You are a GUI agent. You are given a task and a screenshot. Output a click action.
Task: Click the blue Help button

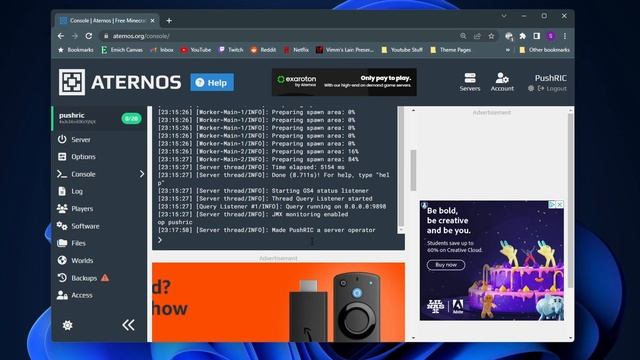click(212, 82)
